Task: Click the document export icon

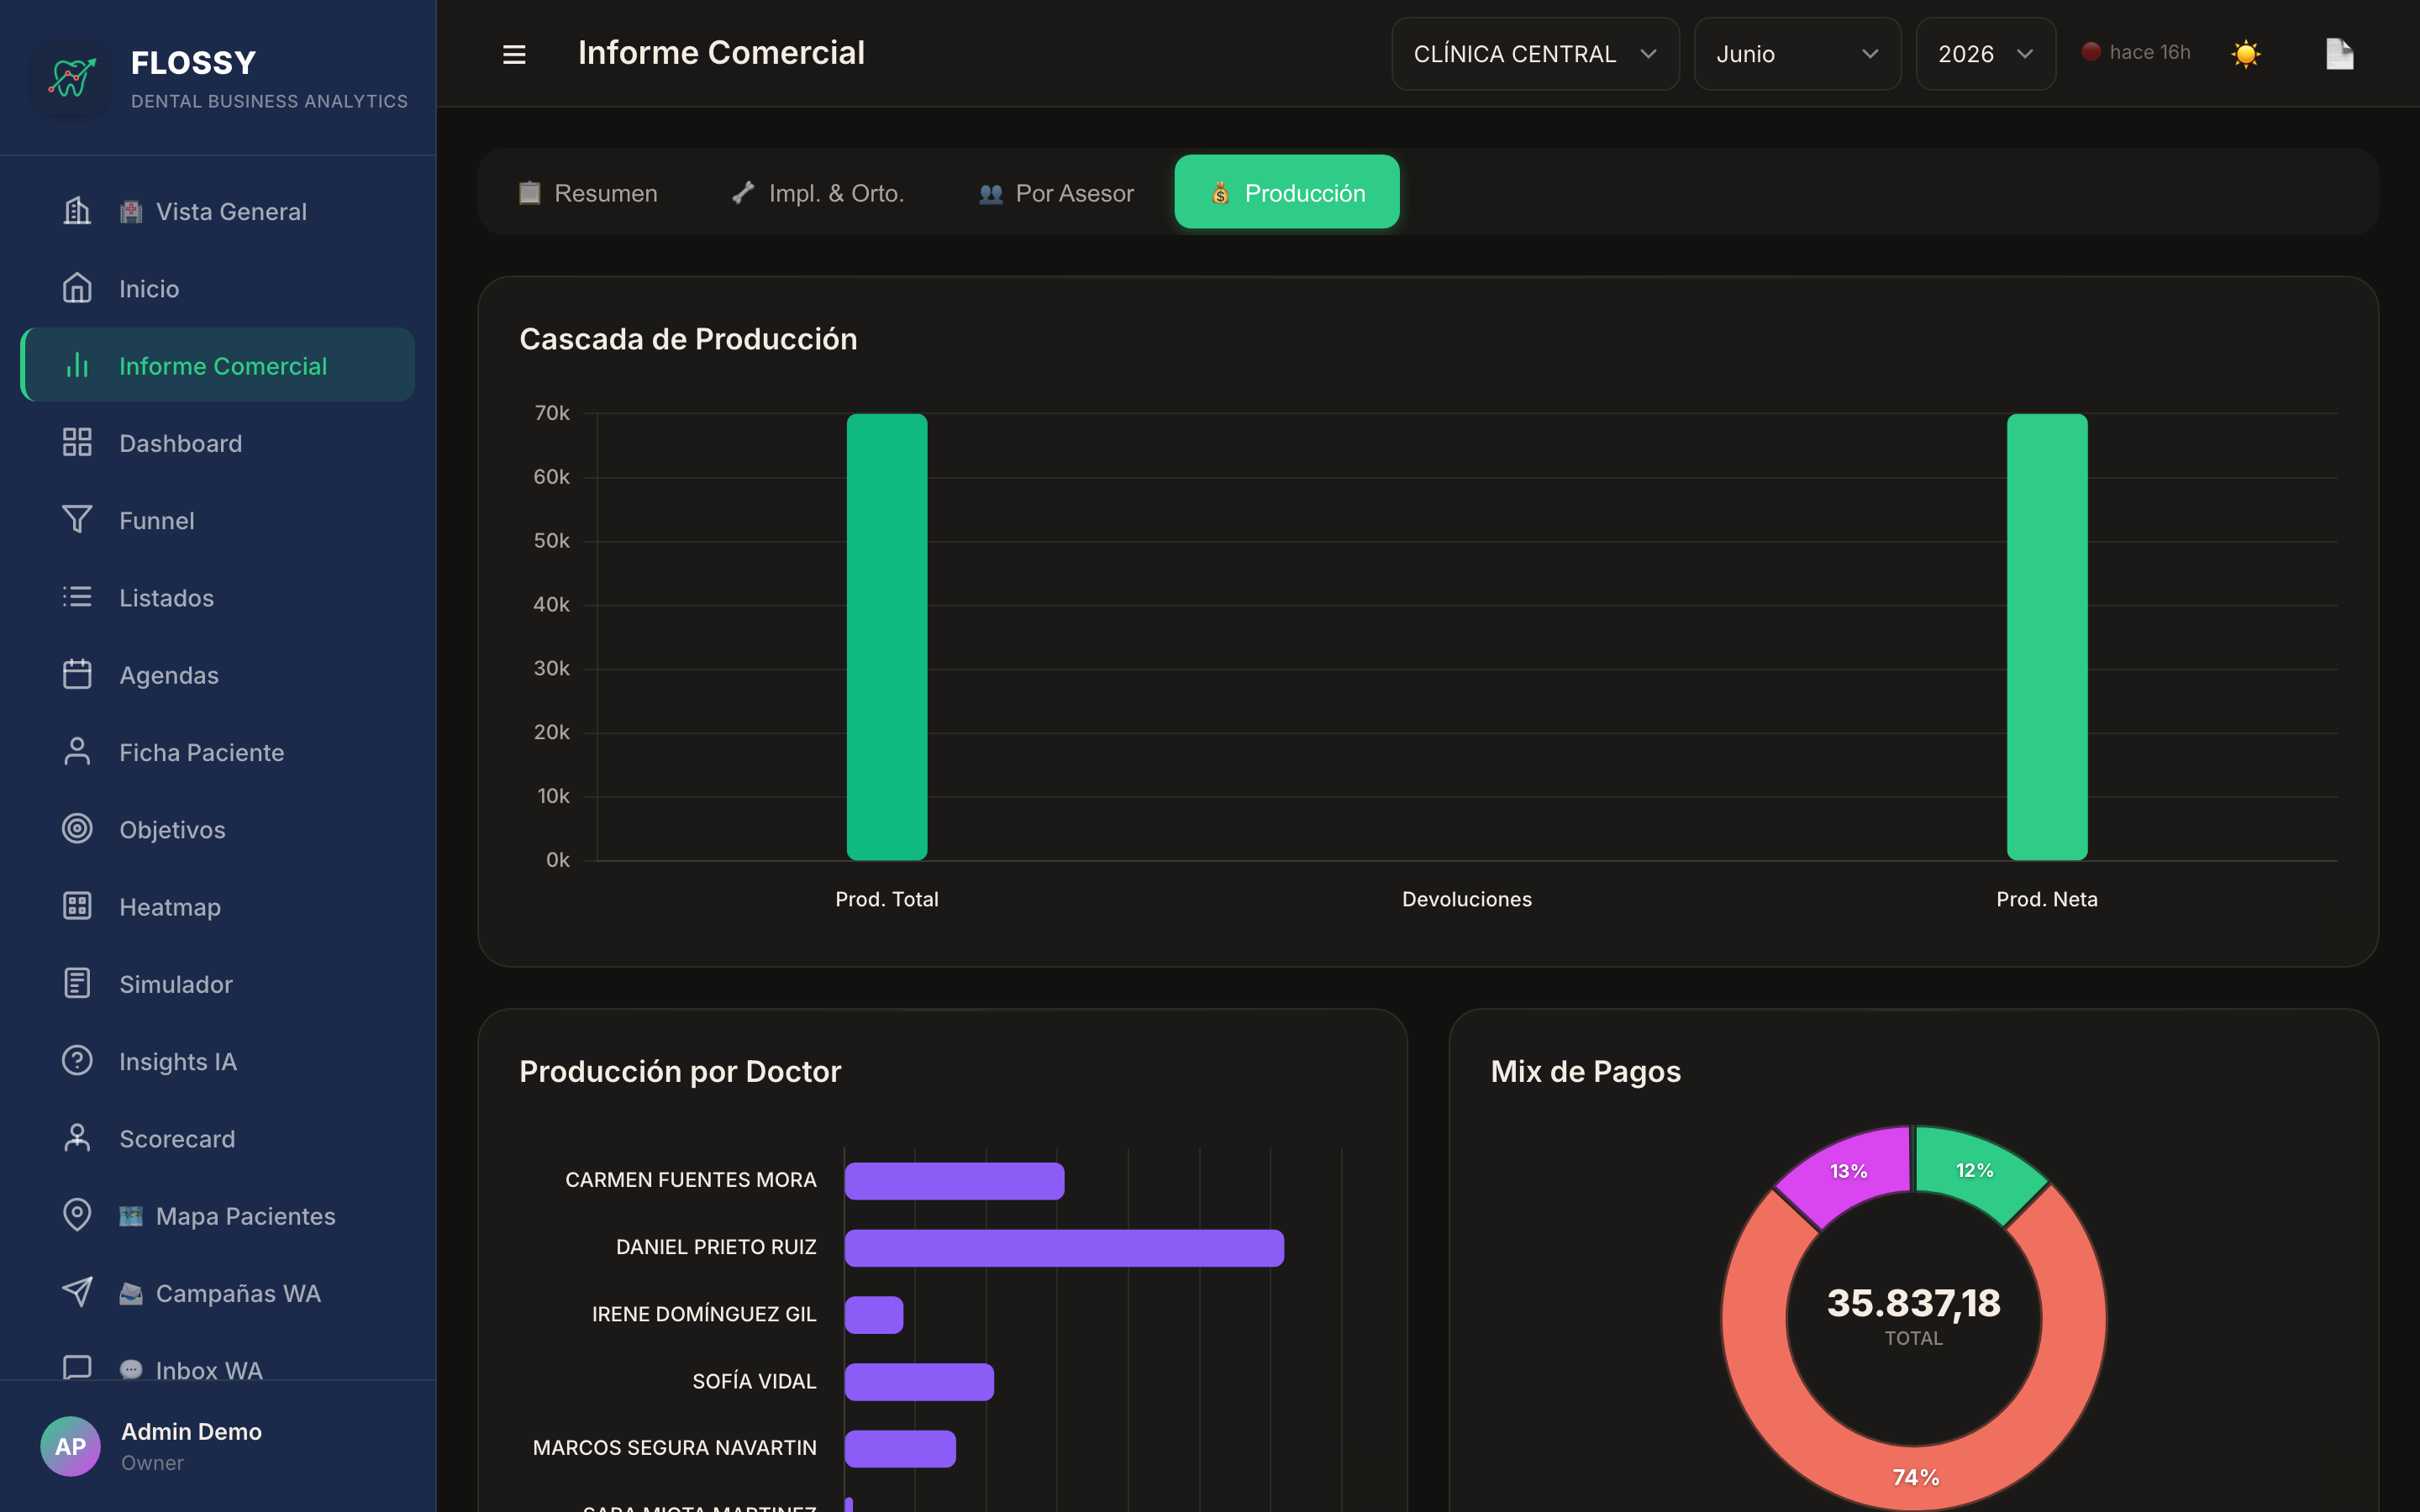Action: click(2339, 54)
